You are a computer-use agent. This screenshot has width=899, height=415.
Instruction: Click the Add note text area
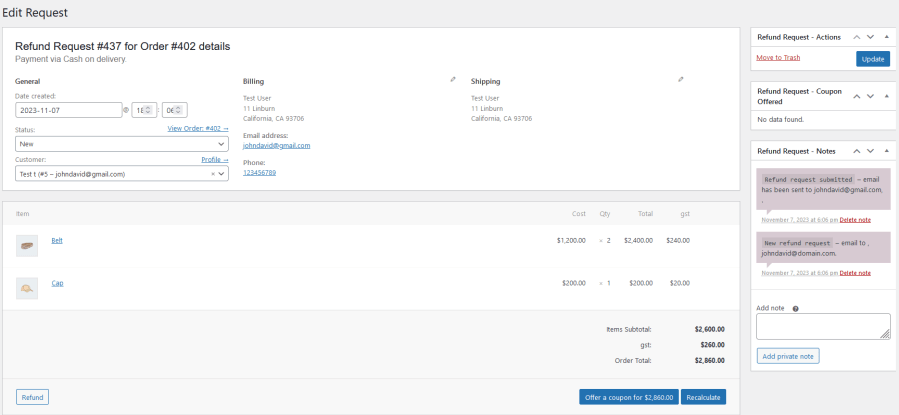[823, 326]
